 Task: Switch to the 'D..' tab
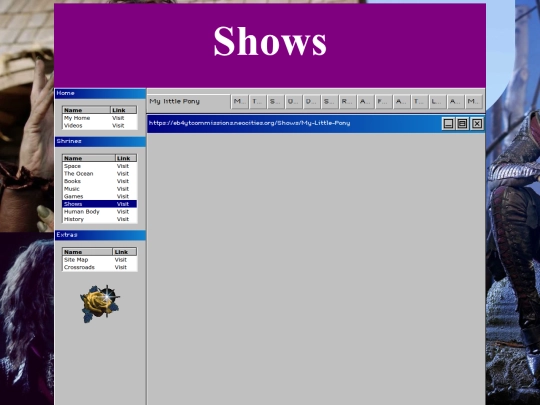[311, 102]
